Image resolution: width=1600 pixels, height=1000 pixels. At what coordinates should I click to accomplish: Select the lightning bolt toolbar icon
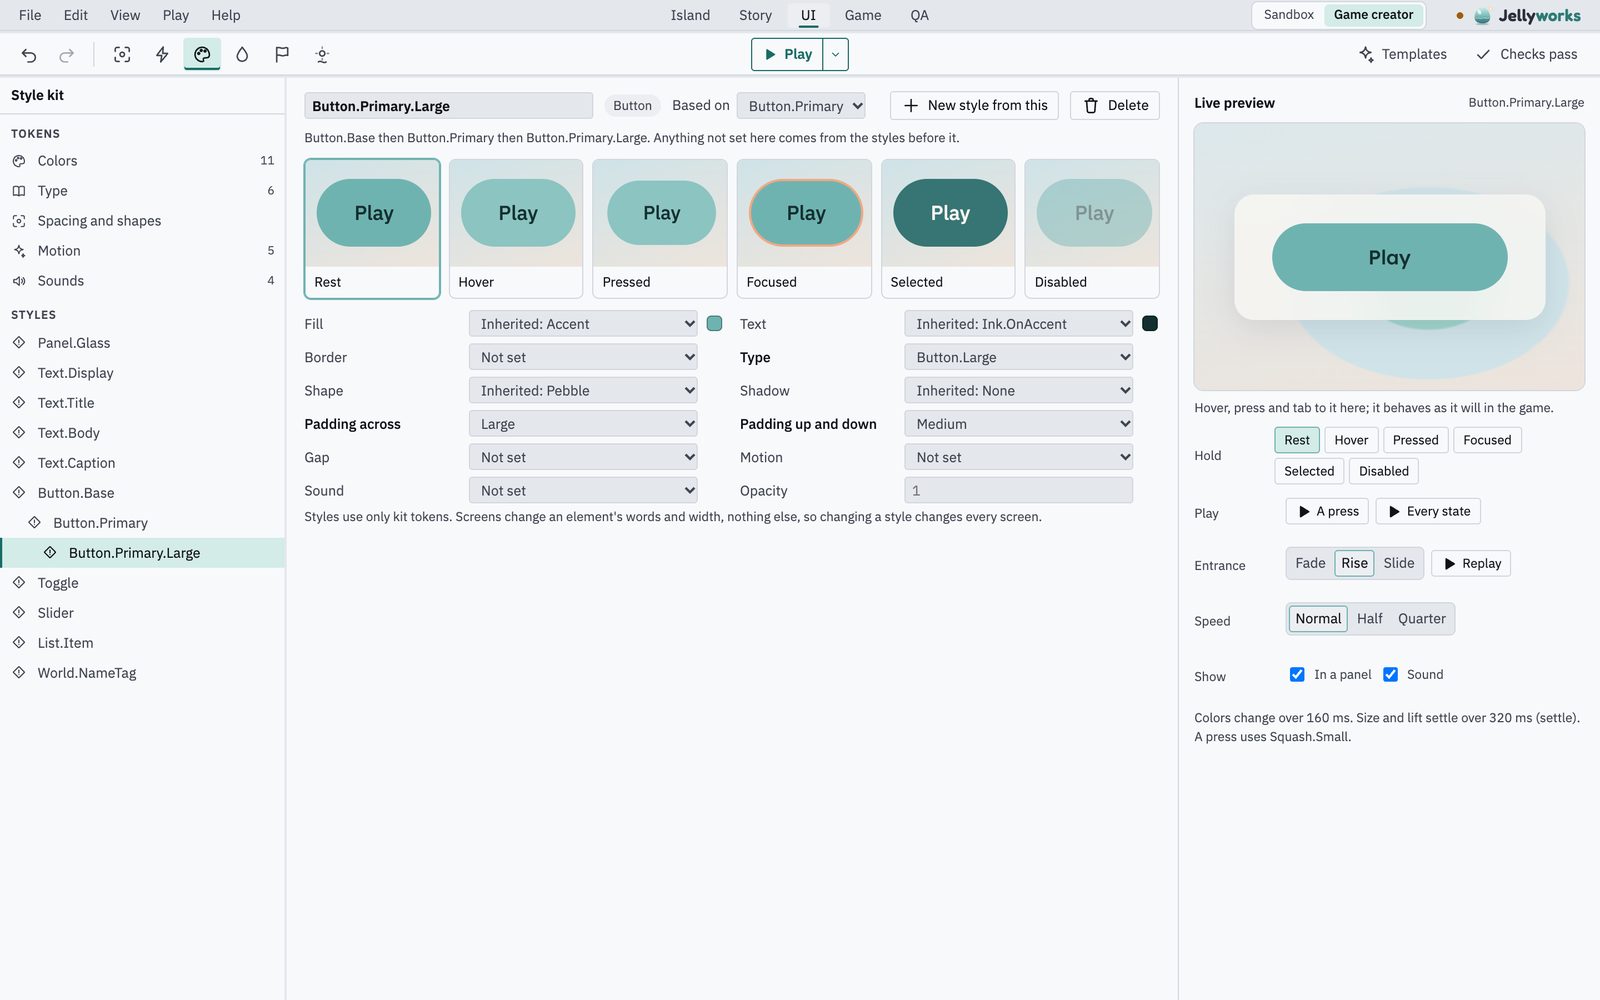point(162,55)
